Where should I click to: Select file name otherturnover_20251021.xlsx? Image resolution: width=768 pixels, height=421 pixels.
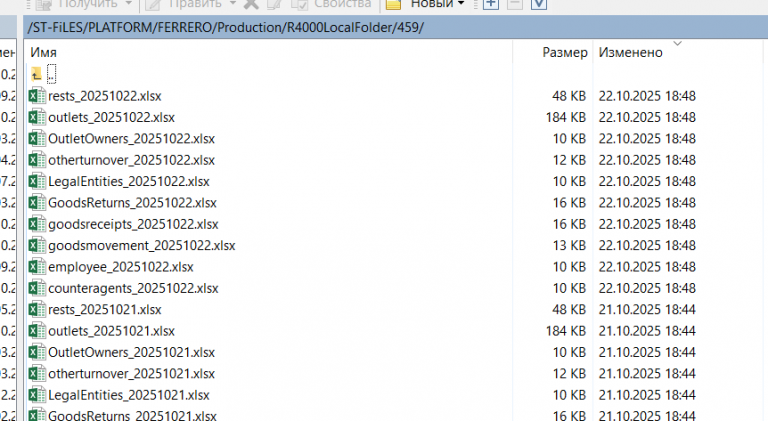coord(131,374)
